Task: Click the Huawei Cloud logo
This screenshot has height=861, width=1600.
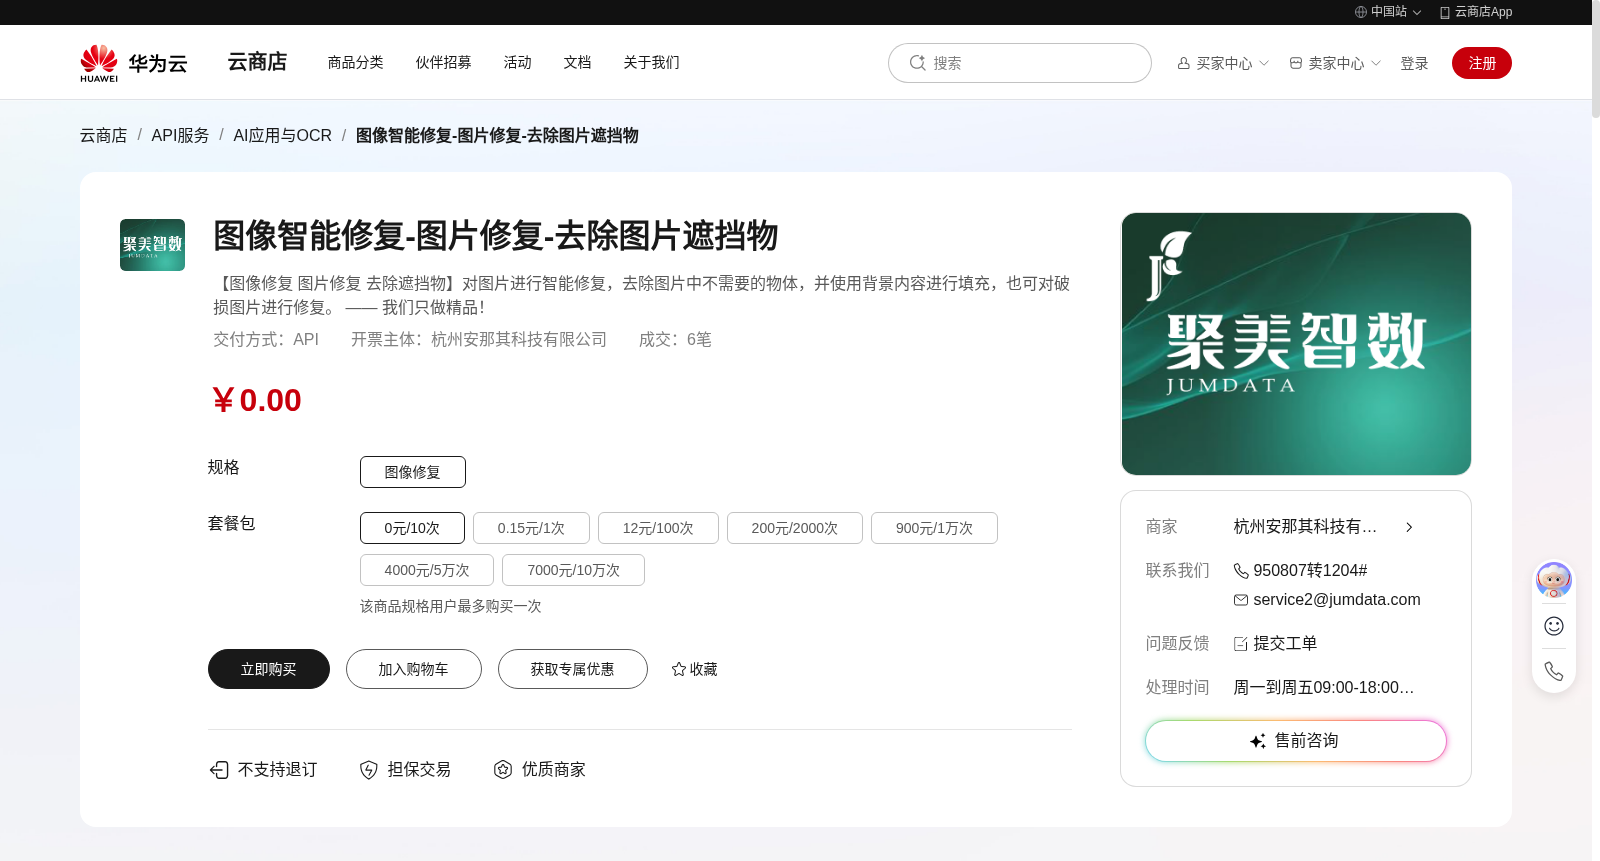Action: coord(134,63)
